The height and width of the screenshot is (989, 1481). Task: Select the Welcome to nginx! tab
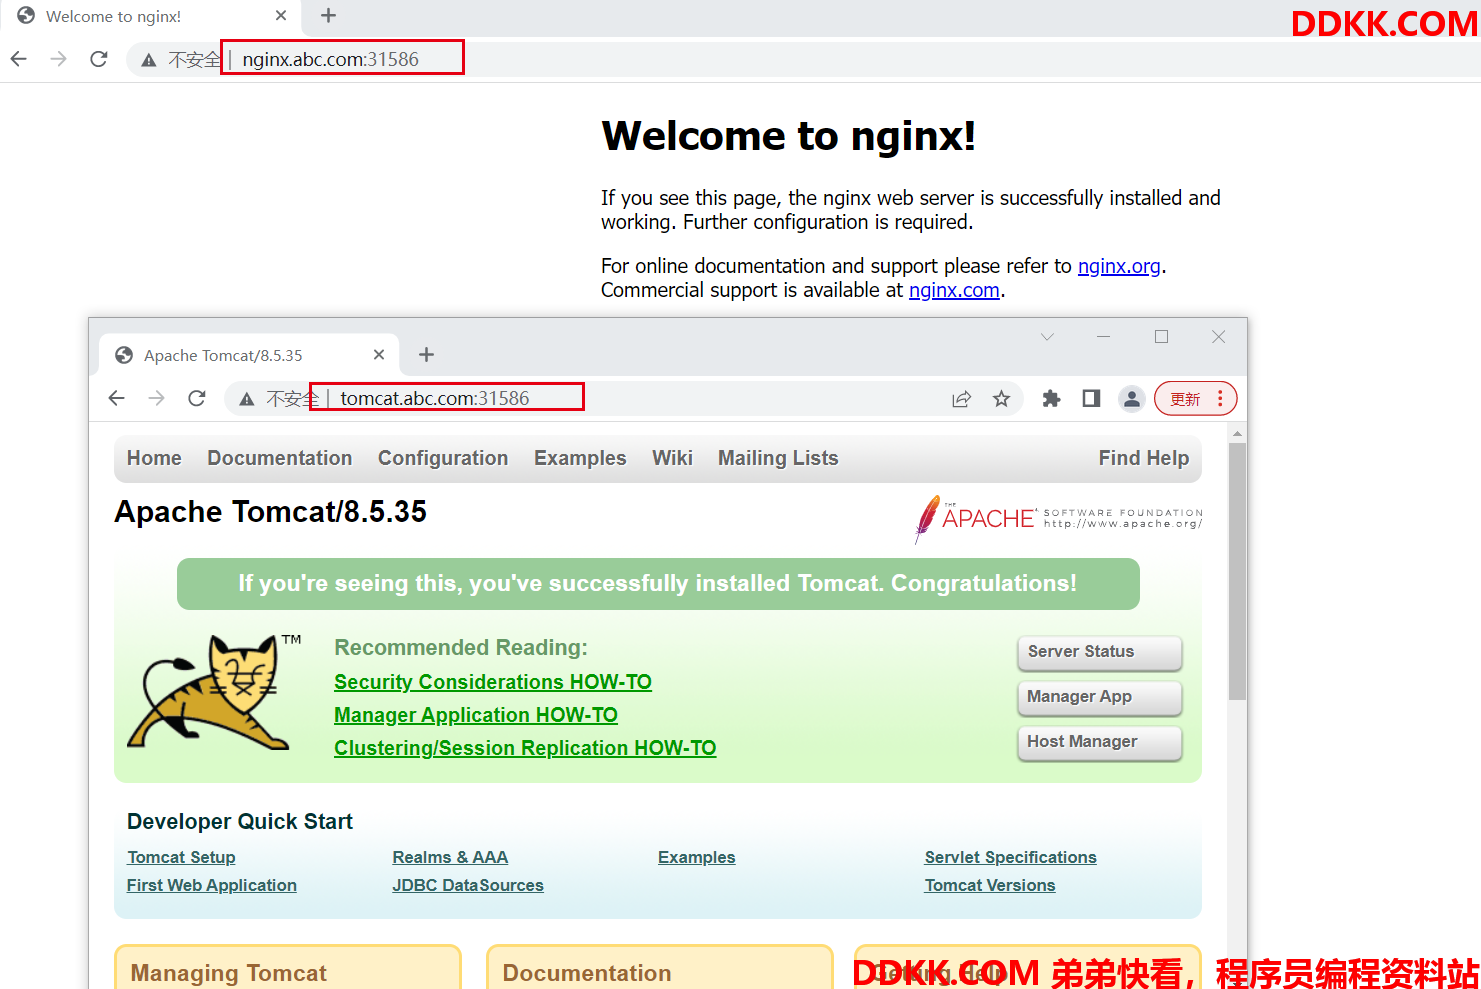[150, 16]
